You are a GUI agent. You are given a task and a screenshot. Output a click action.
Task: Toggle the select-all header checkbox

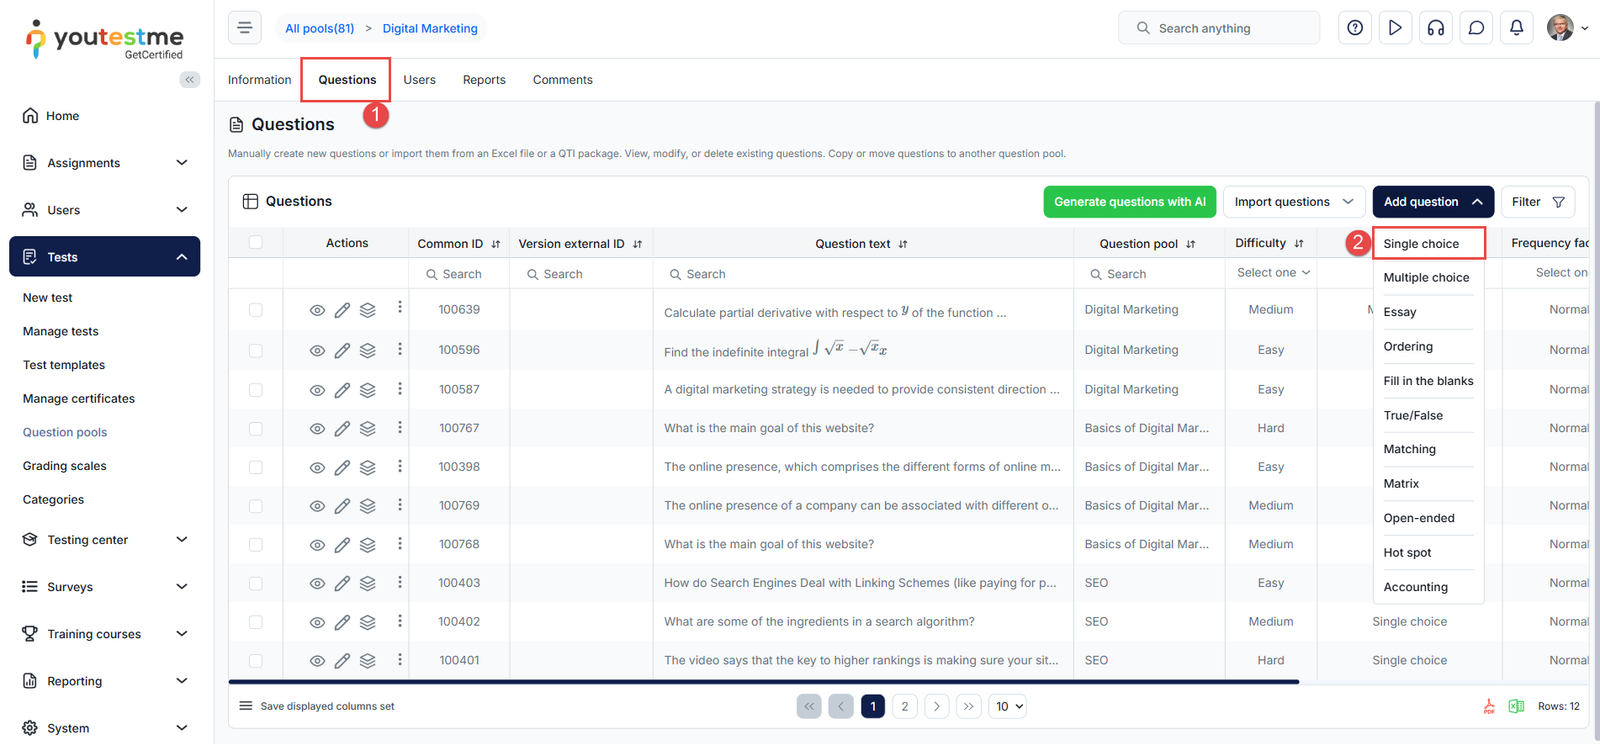click(256, 243)
